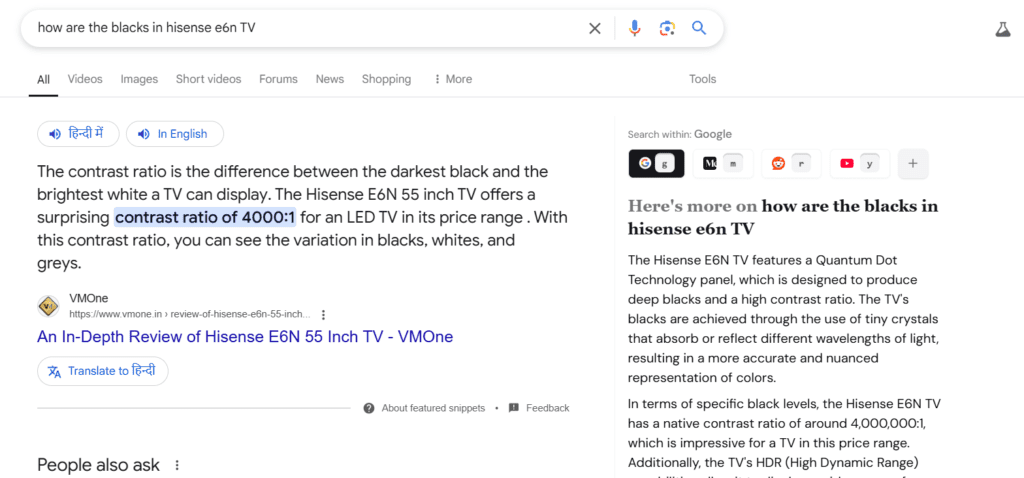Select the Medium search-within chip
This screenshot has width=1024, height=478.
723,163
